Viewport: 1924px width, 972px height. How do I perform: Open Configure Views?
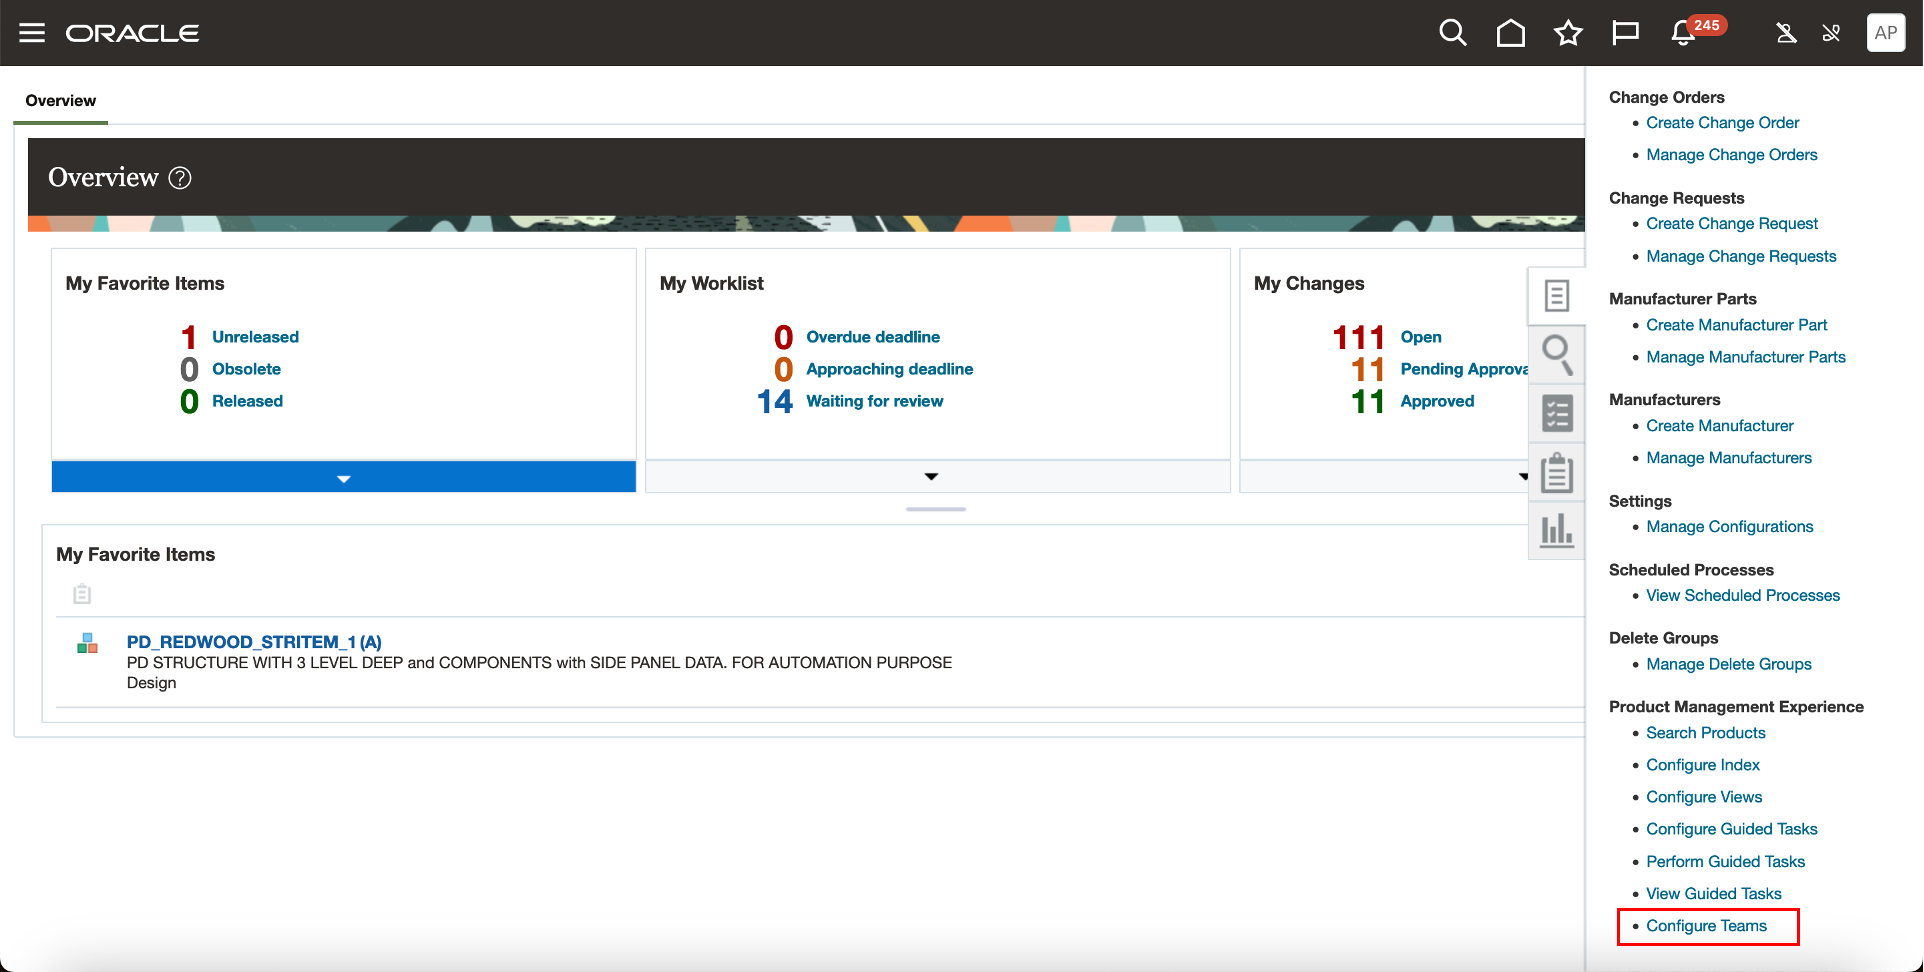click(1704, 797)
